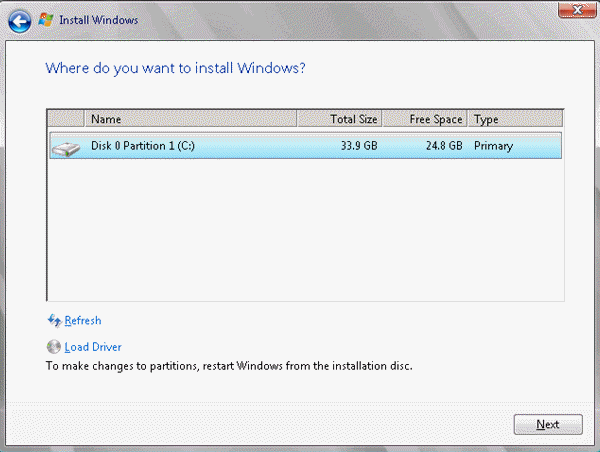Sort by the Free Space column header

(x=424, y=119)
